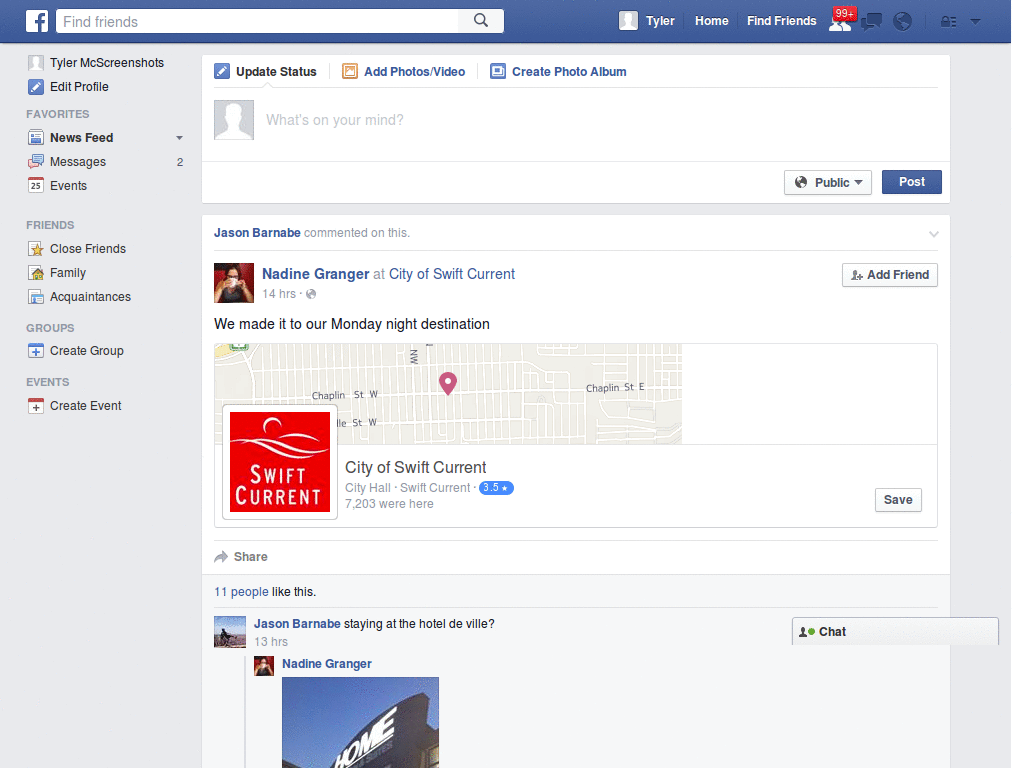Expand News Feed sort options arrow
This screenshot has width=1024, height=768.
pyautogui.click(x=180, y=138)
